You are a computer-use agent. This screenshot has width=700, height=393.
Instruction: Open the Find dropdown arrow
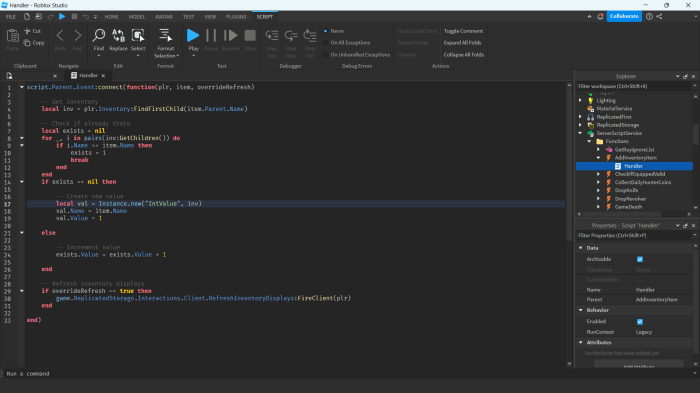(x=99, y=56)
